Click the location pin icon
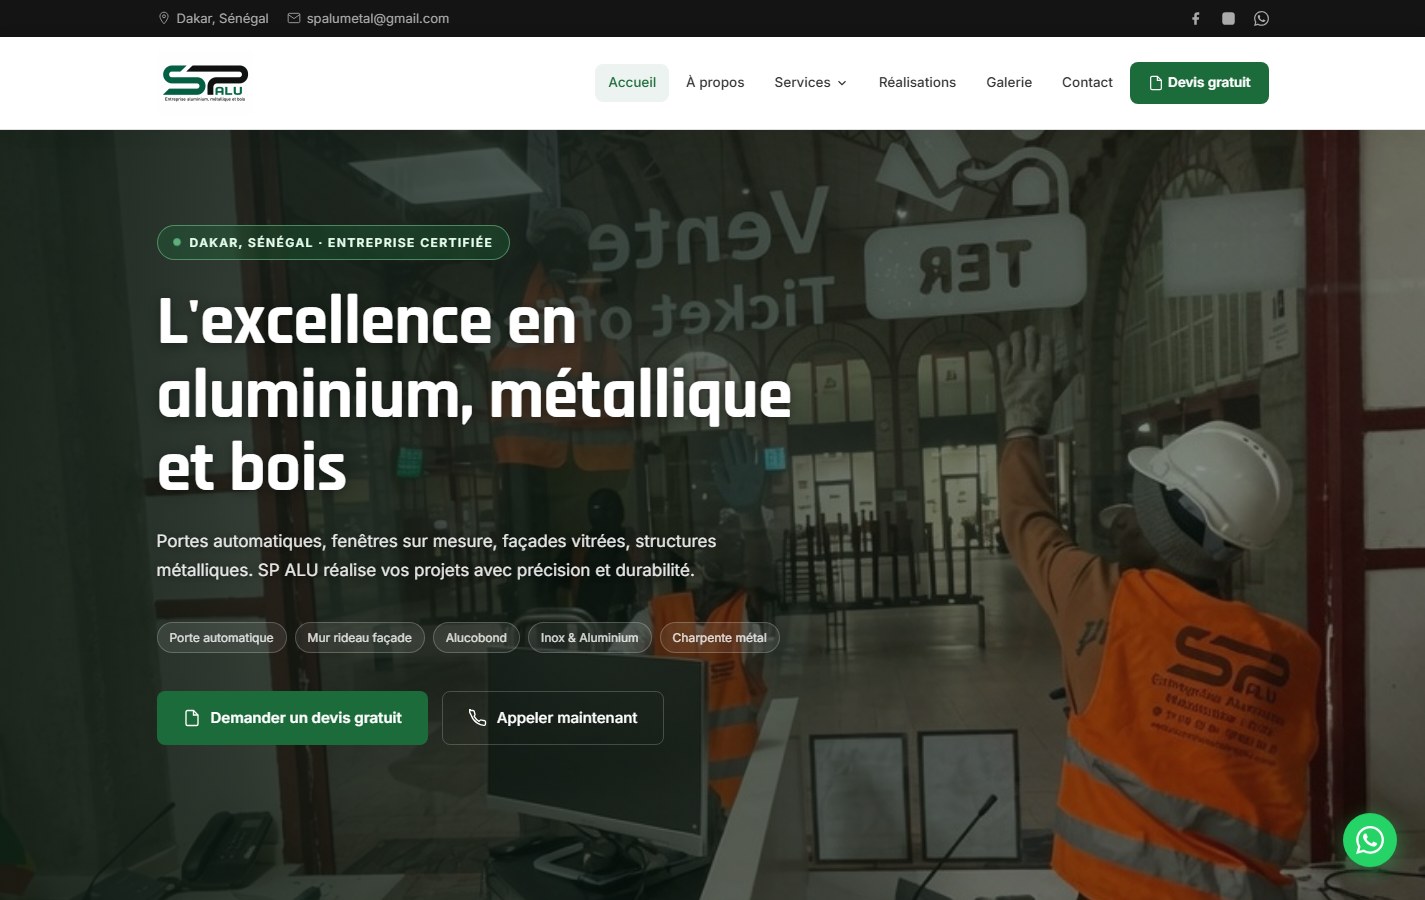This screenshot has width=1425, height=900. coord(164,18)
